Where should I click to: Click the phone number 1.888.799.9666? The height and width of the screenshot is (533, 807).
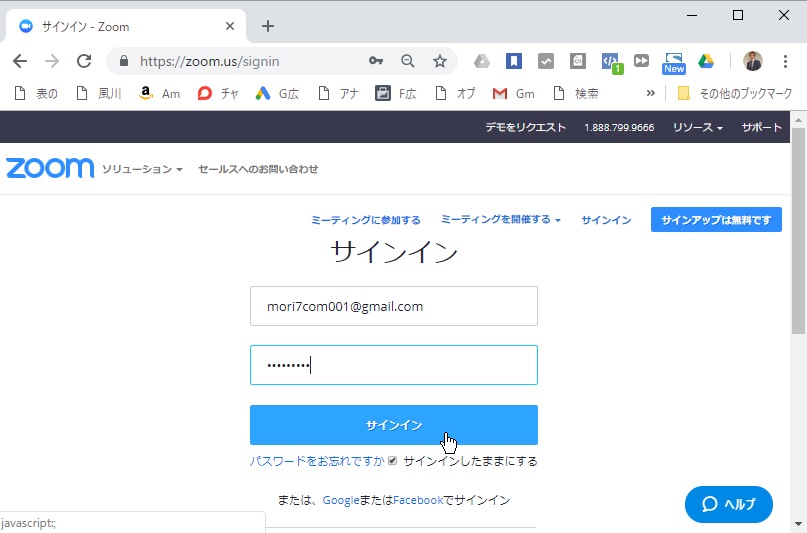point(619,128)
